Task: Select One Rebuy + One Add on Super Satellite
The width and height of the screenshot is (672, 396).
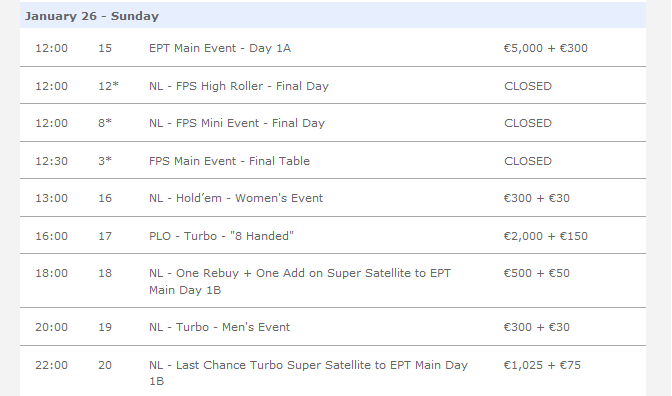Action: click(x=300, y=281)
